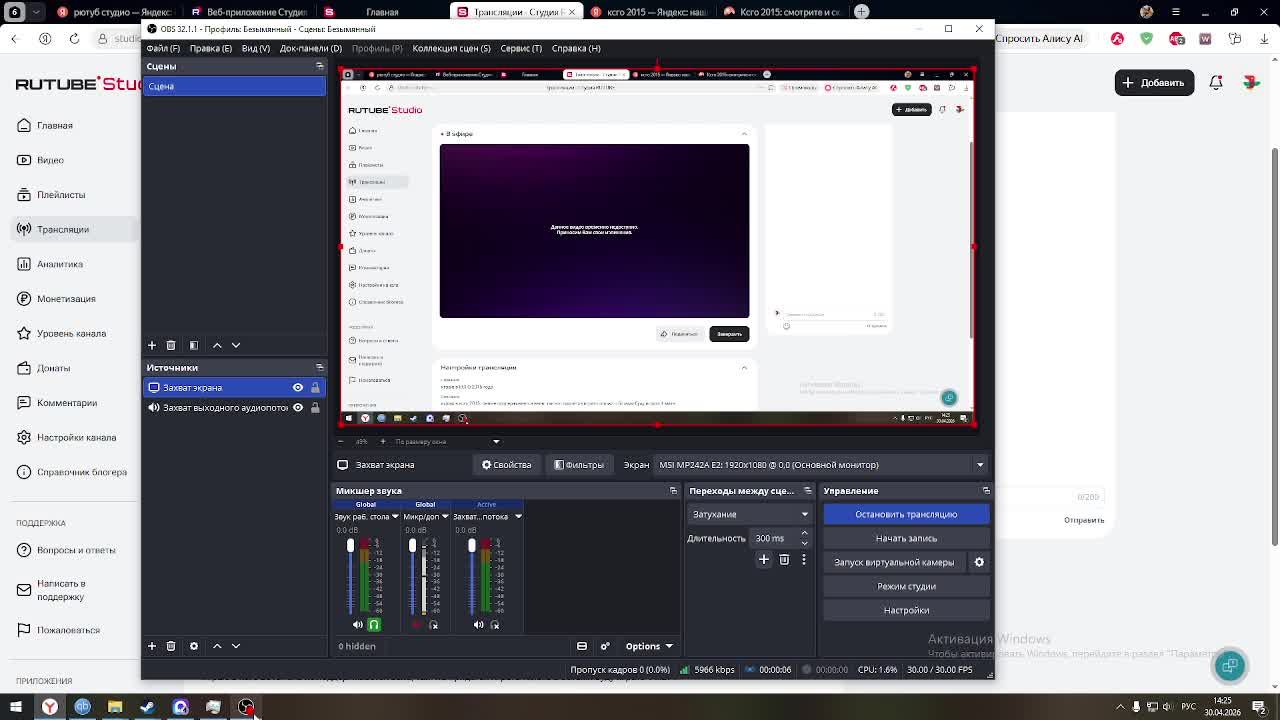1280x720 pixels.
Task: Add a new source with the plus icon
Action: pyautogui.click(x=152, y=646)
